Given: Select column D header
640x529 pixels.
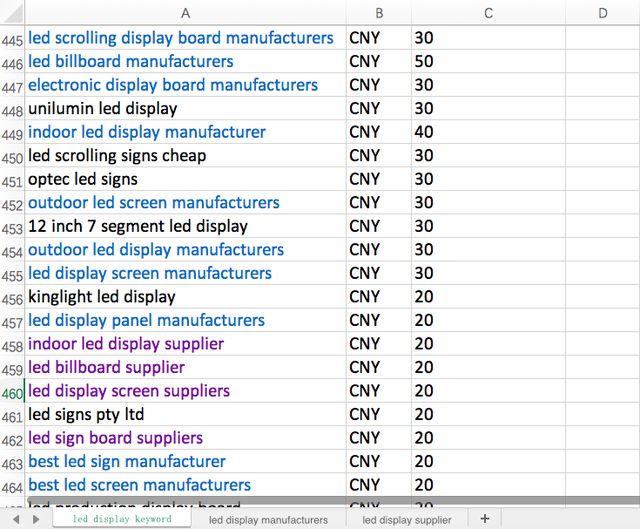Looking at the screenshot, I should (x=603, y=13).
